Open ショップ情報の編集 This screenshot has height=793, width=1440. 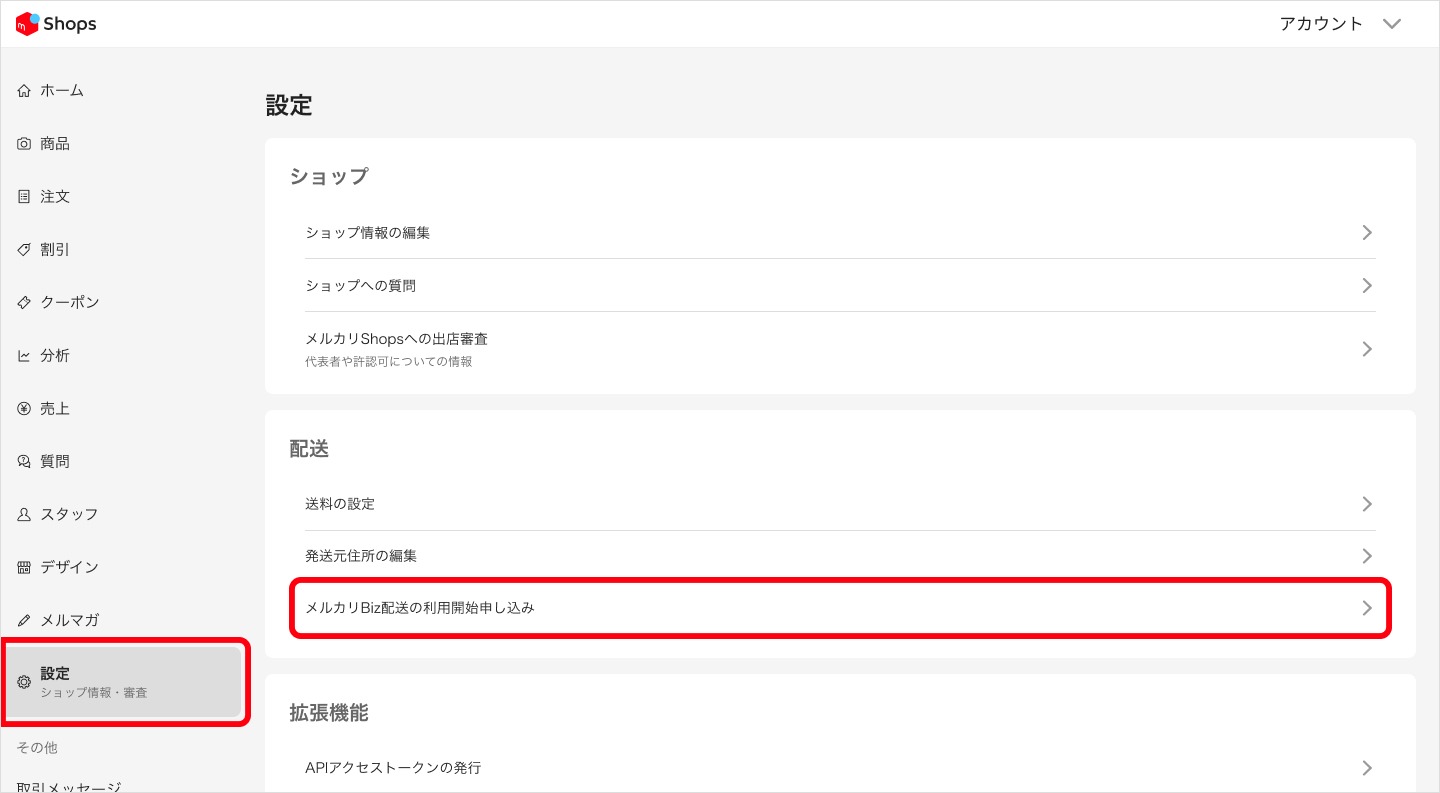[367, 232]
